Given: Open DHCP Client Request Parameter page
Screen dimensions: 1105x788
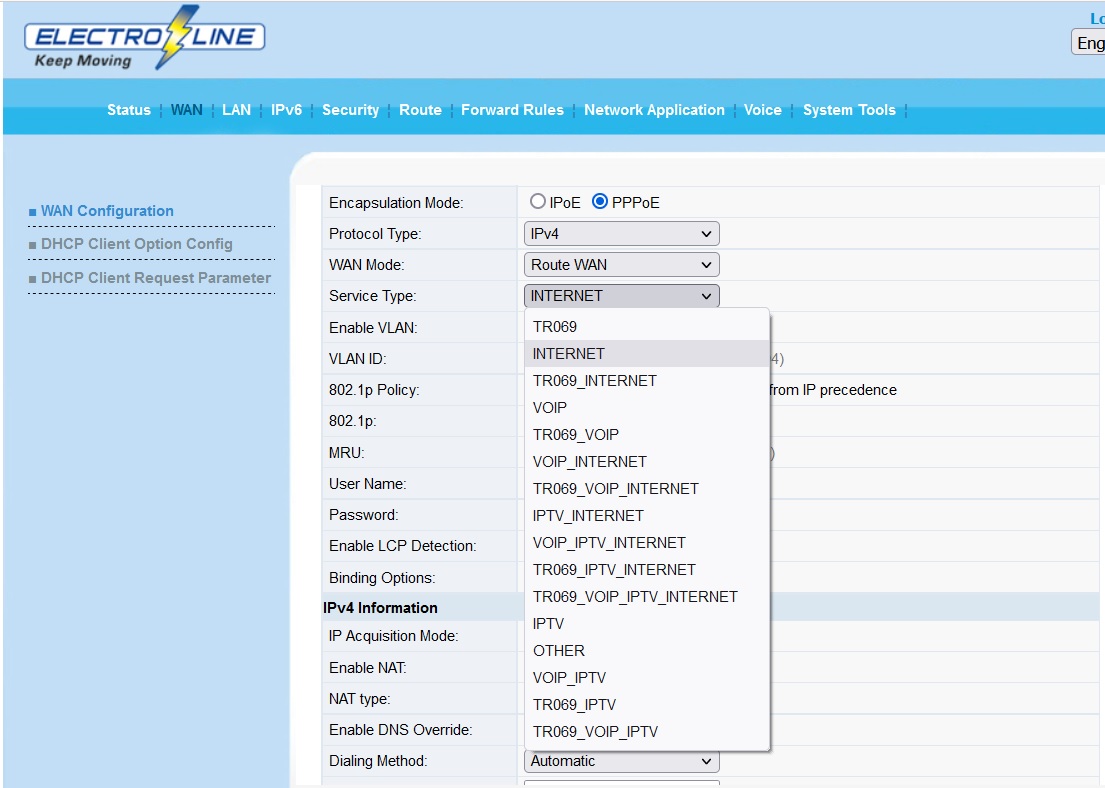Looking at the screenshot, I should [x=155, y=278].
